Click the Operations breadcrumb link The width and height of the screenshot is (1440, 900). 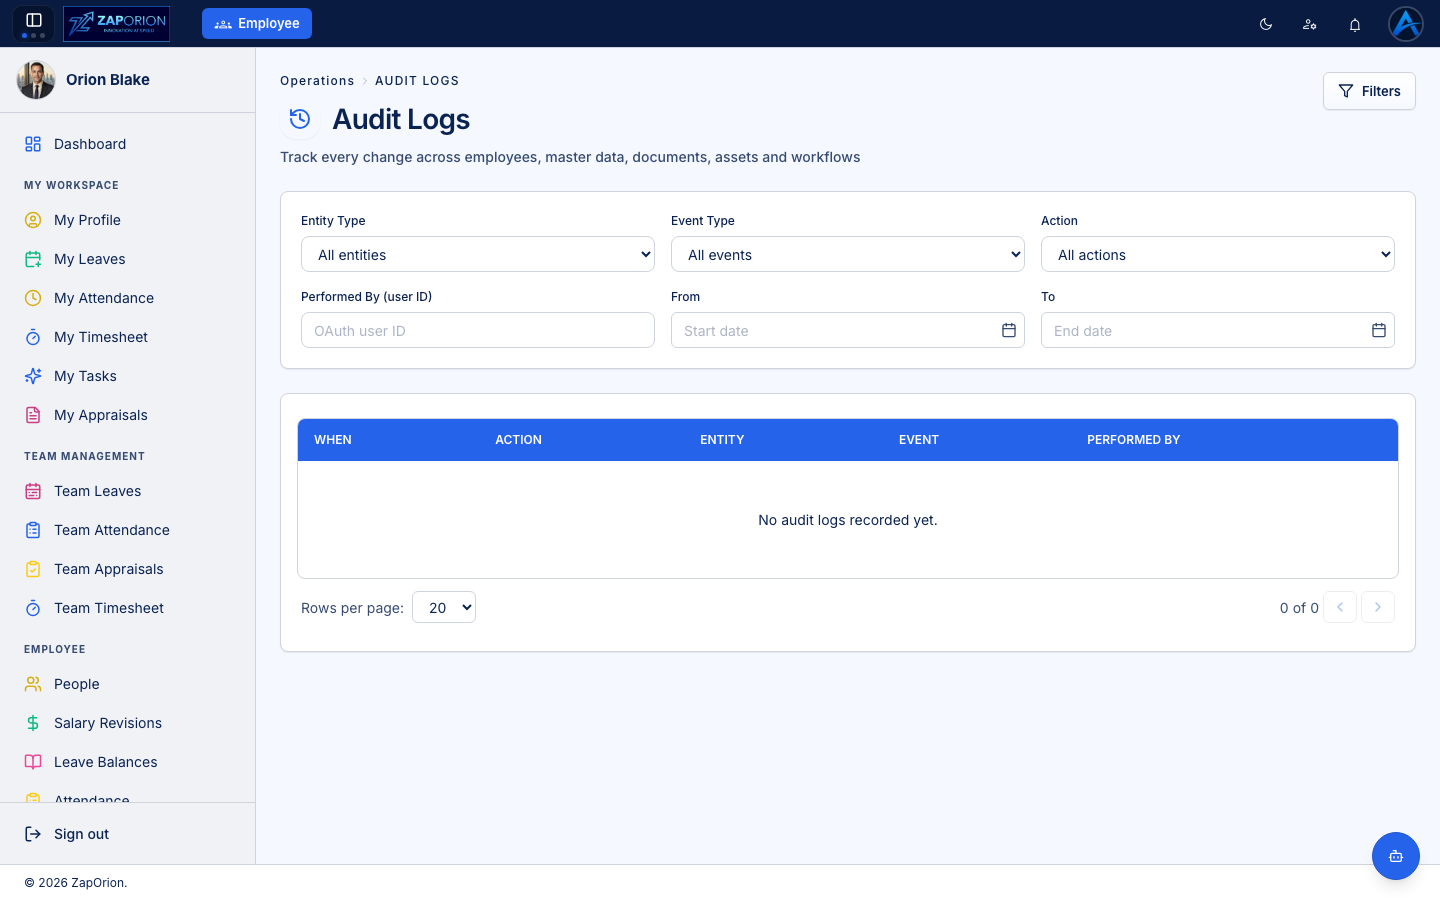(317, 81)
